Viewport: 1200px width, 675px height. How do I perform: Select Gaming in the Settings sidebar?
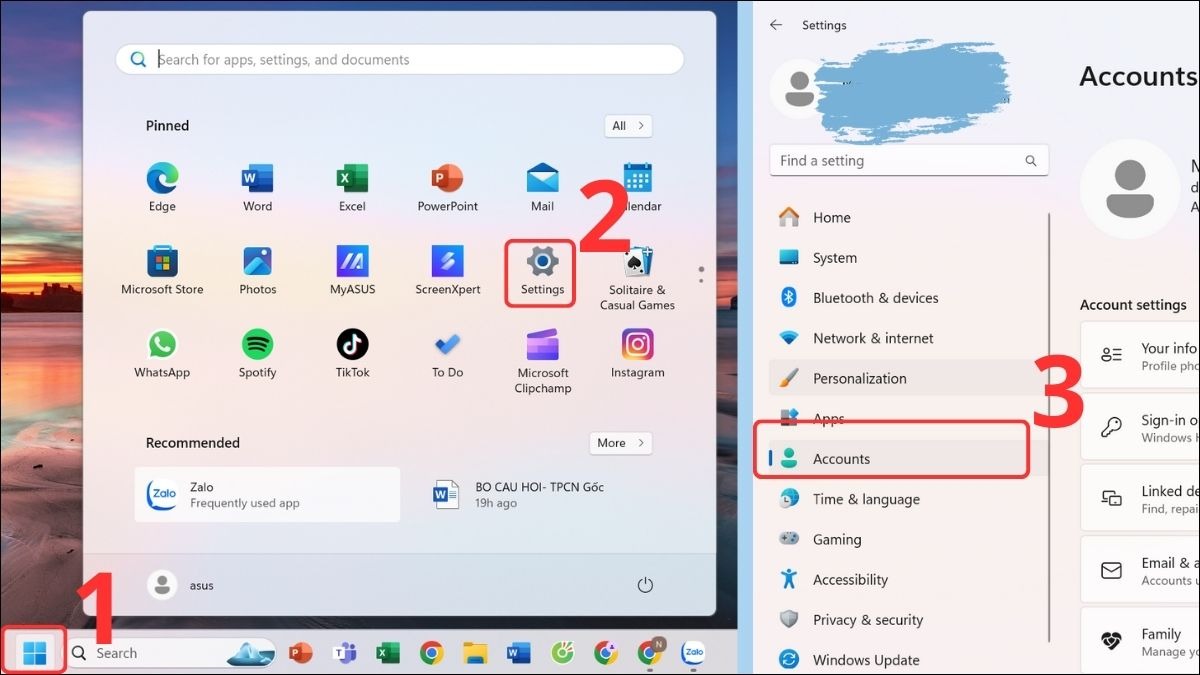click(909, 539)
